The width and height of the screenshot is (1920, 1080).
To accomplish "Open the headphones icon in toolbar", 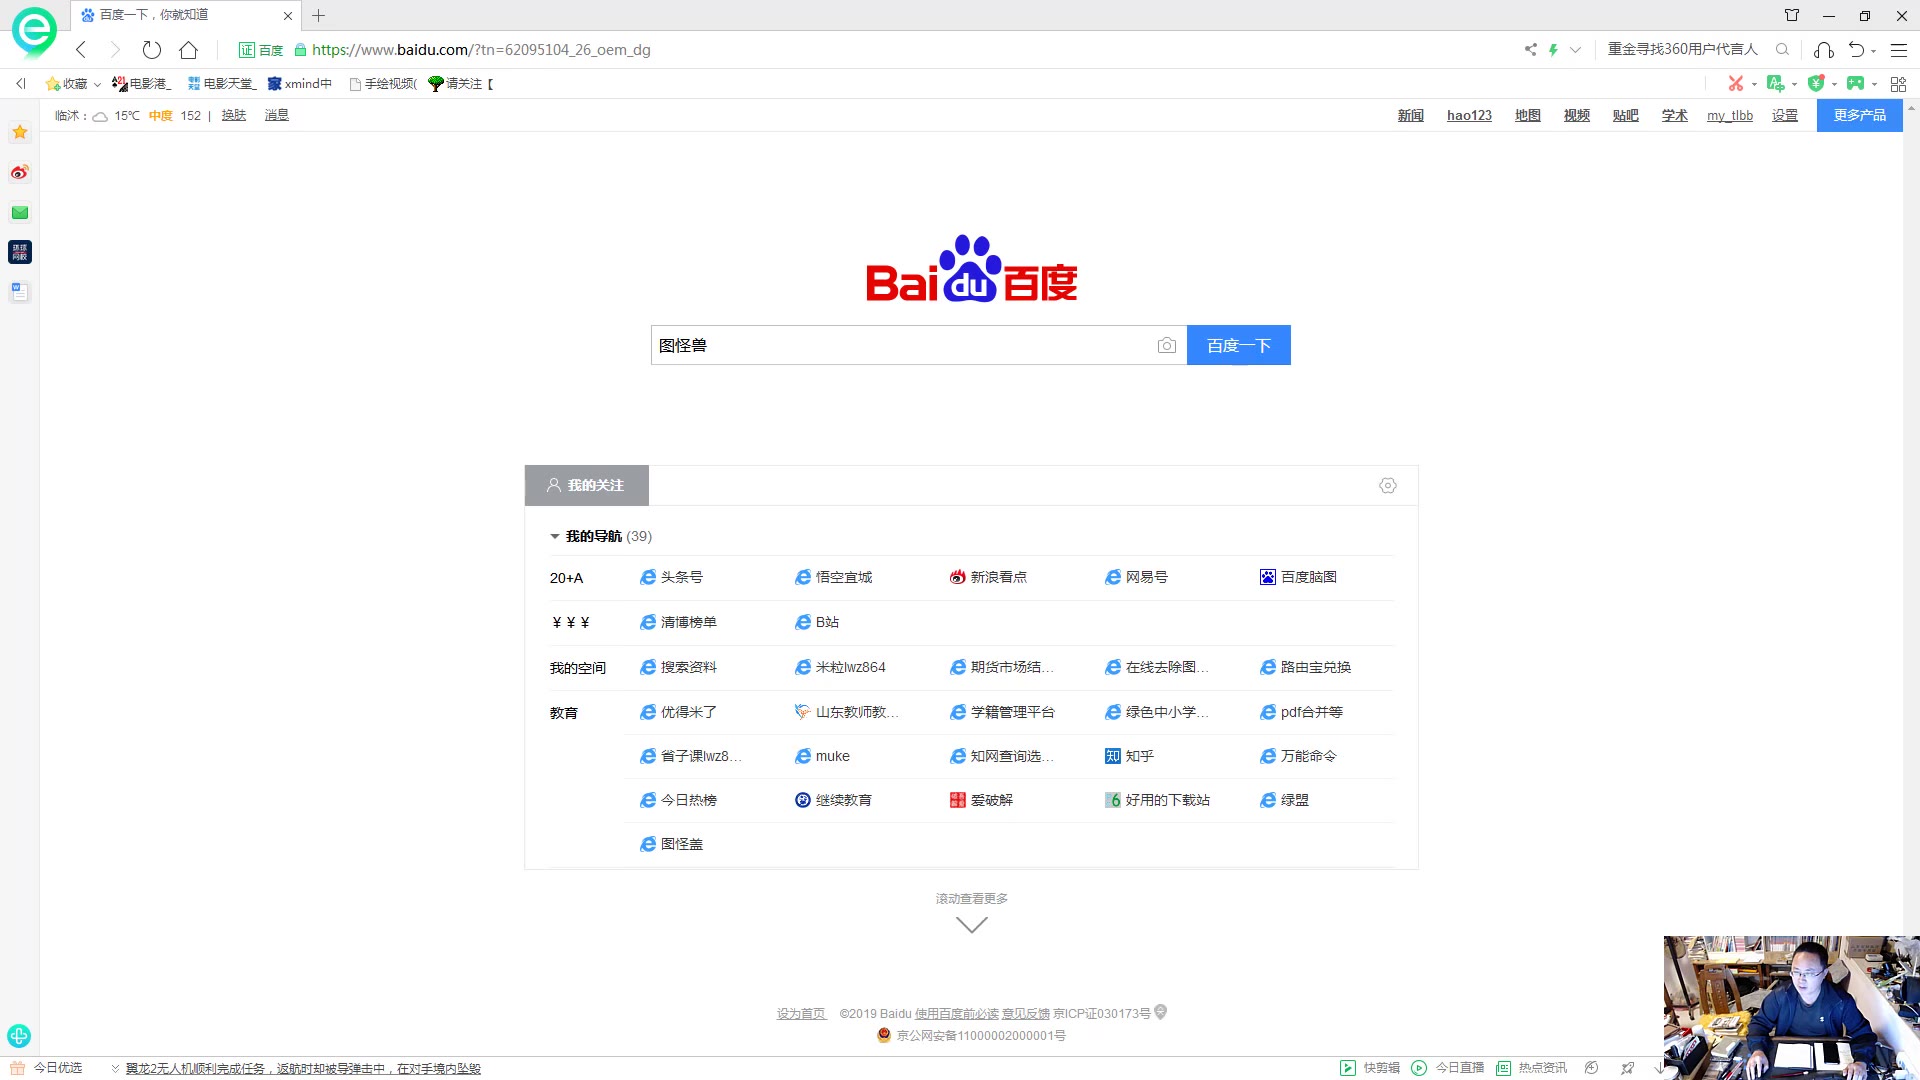I will coord(1824,49).
